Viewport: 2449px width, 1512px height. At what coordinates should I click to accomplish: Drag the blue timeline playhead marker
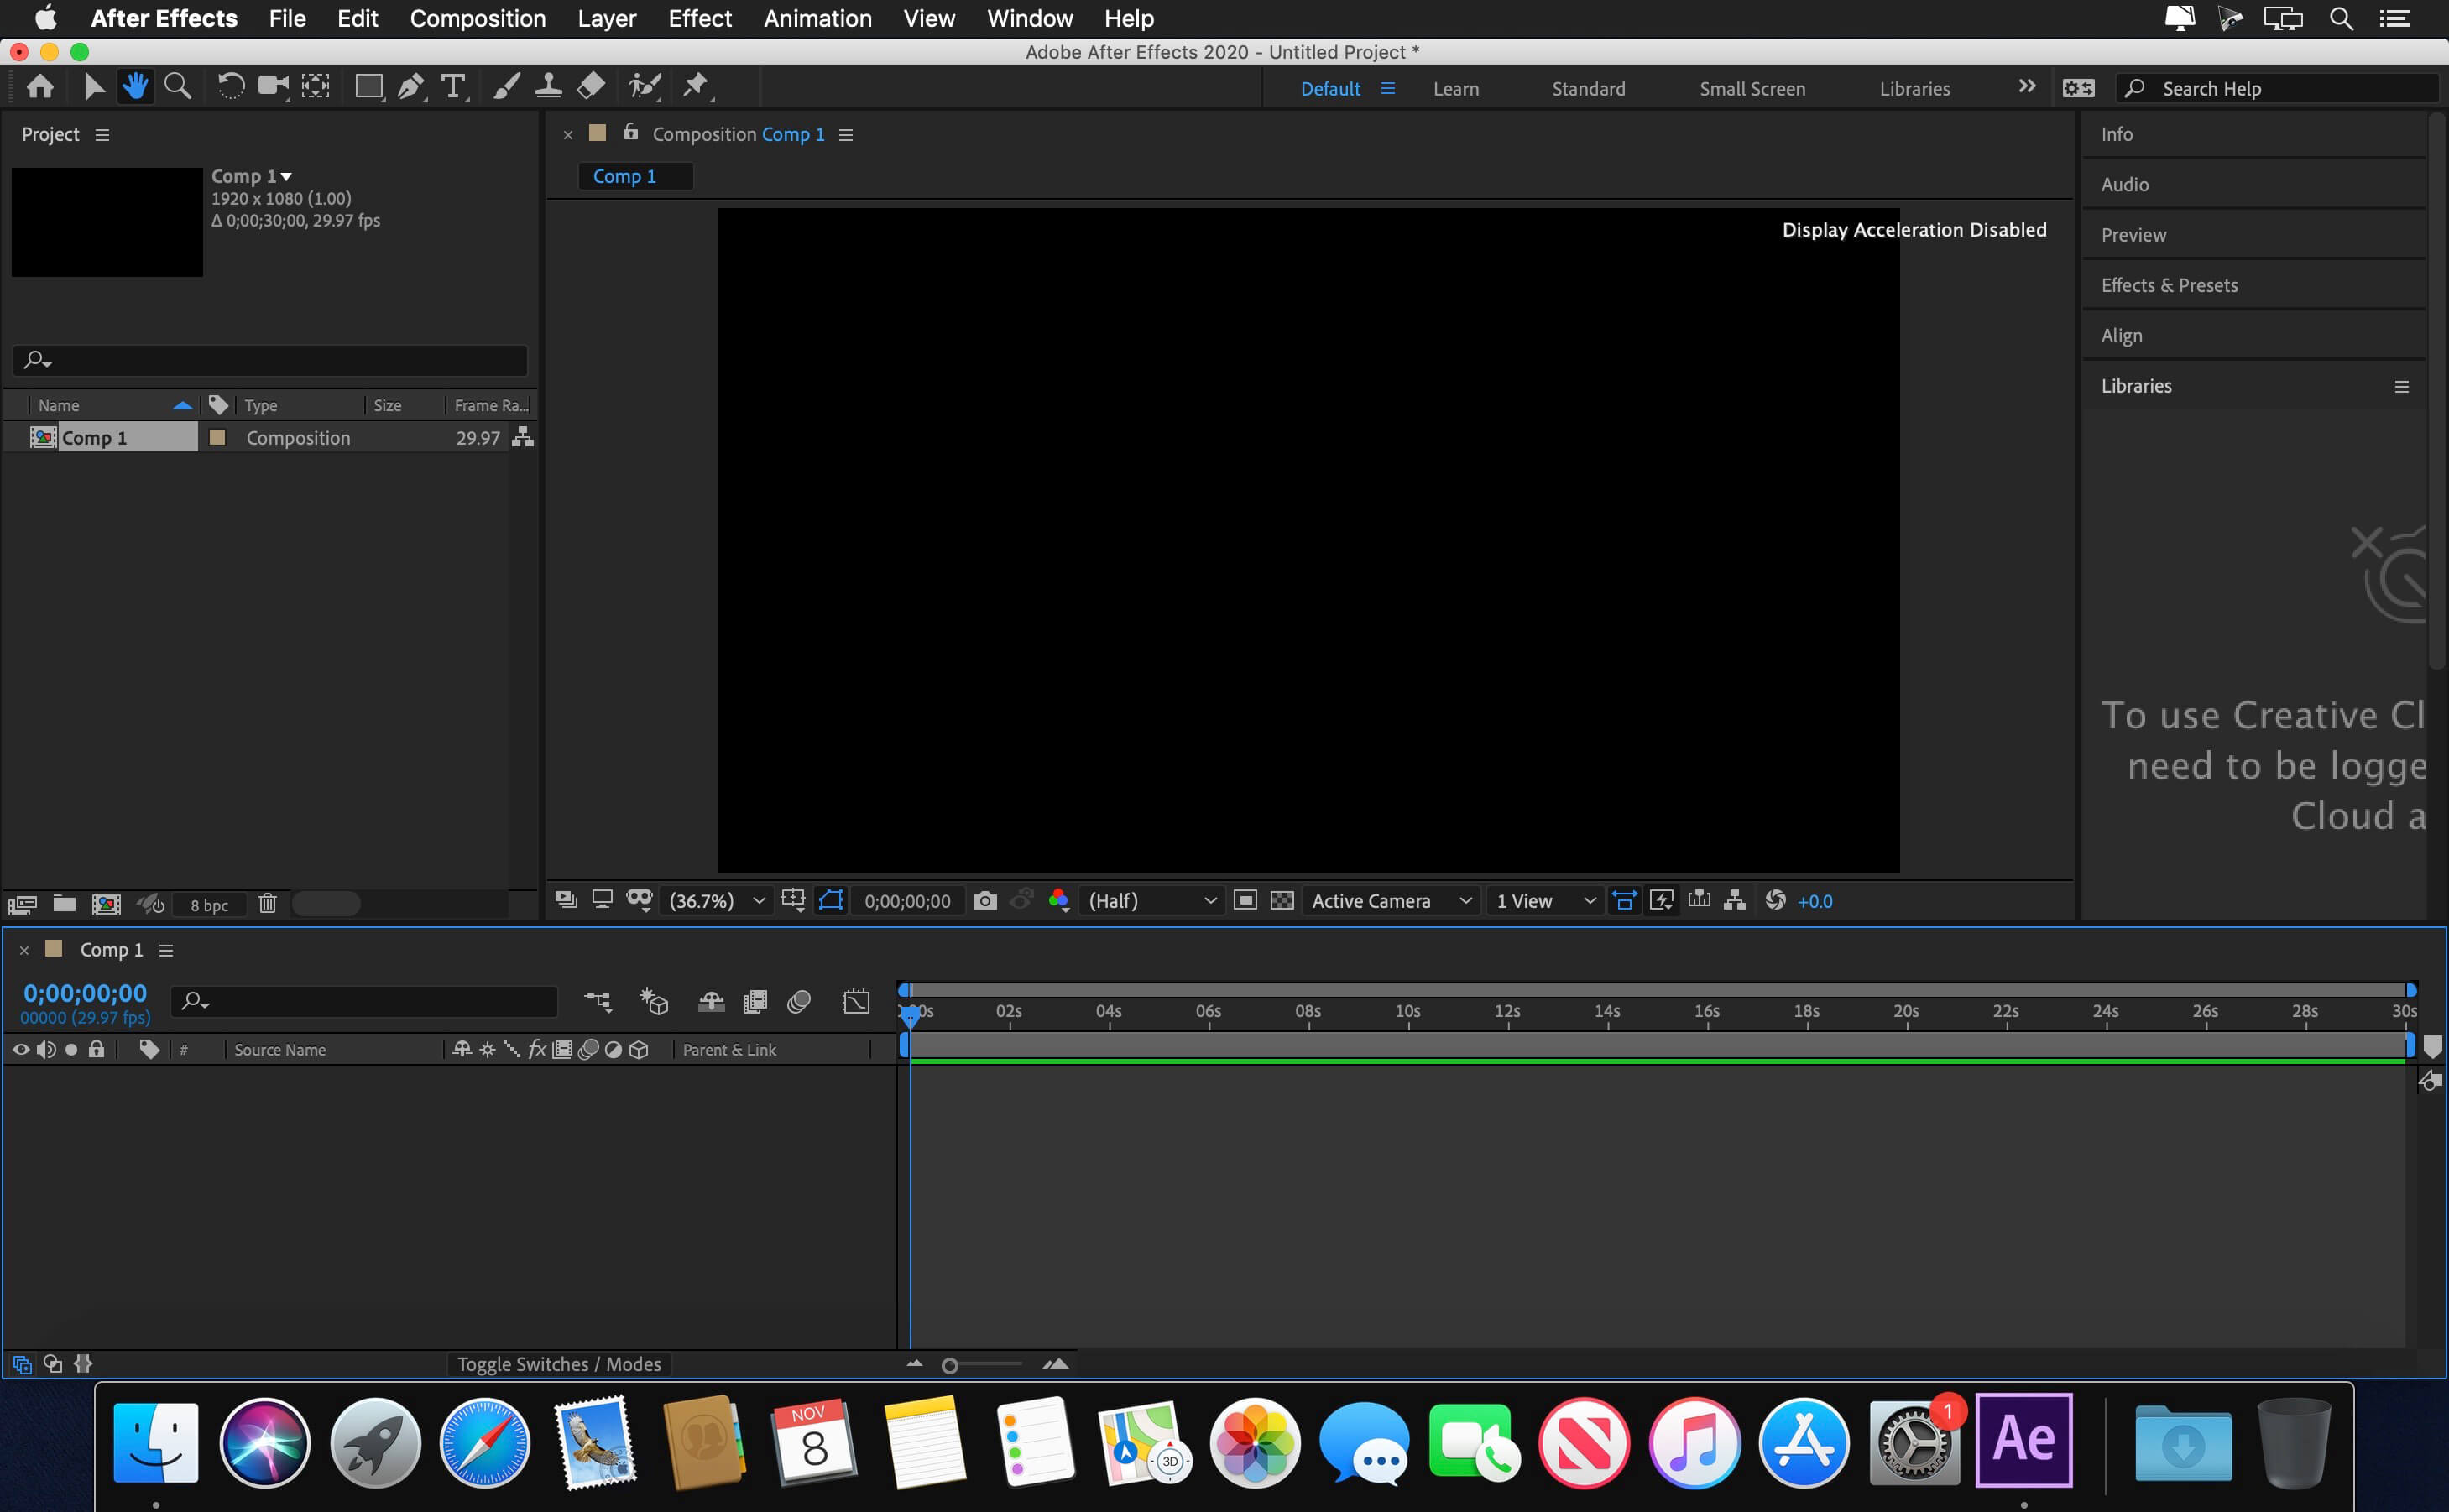click(910, 1010)
